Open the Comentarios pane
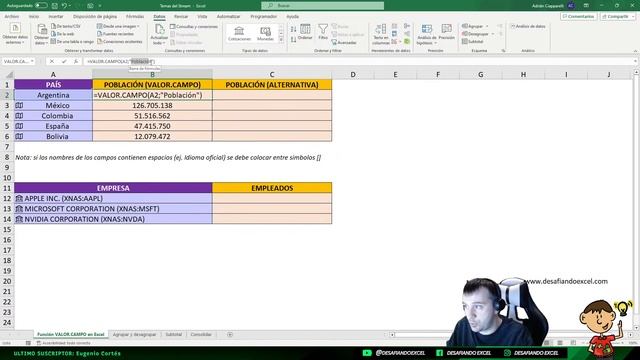The height and width of the screenshot is (360, 640). click(578, 16)
